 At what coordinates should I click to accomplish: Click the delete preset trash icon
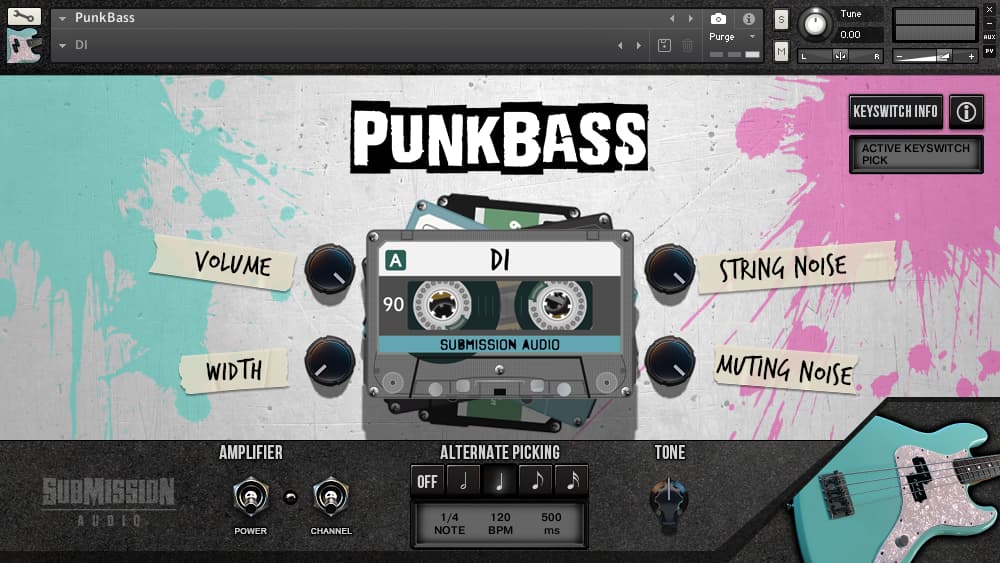pos(688,45)
